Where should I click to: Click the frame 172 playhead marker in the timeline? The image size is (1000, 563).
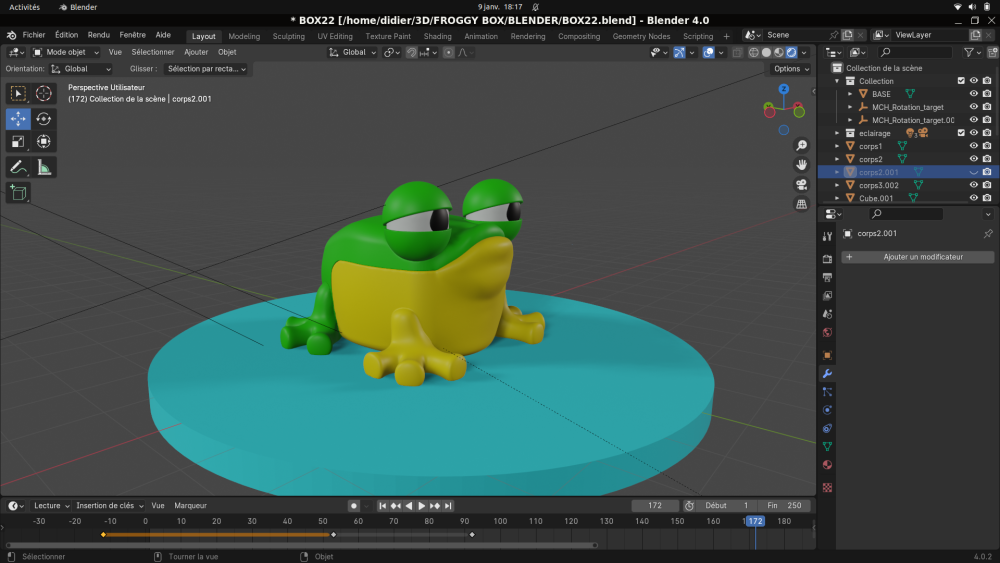tap(755, 521)
